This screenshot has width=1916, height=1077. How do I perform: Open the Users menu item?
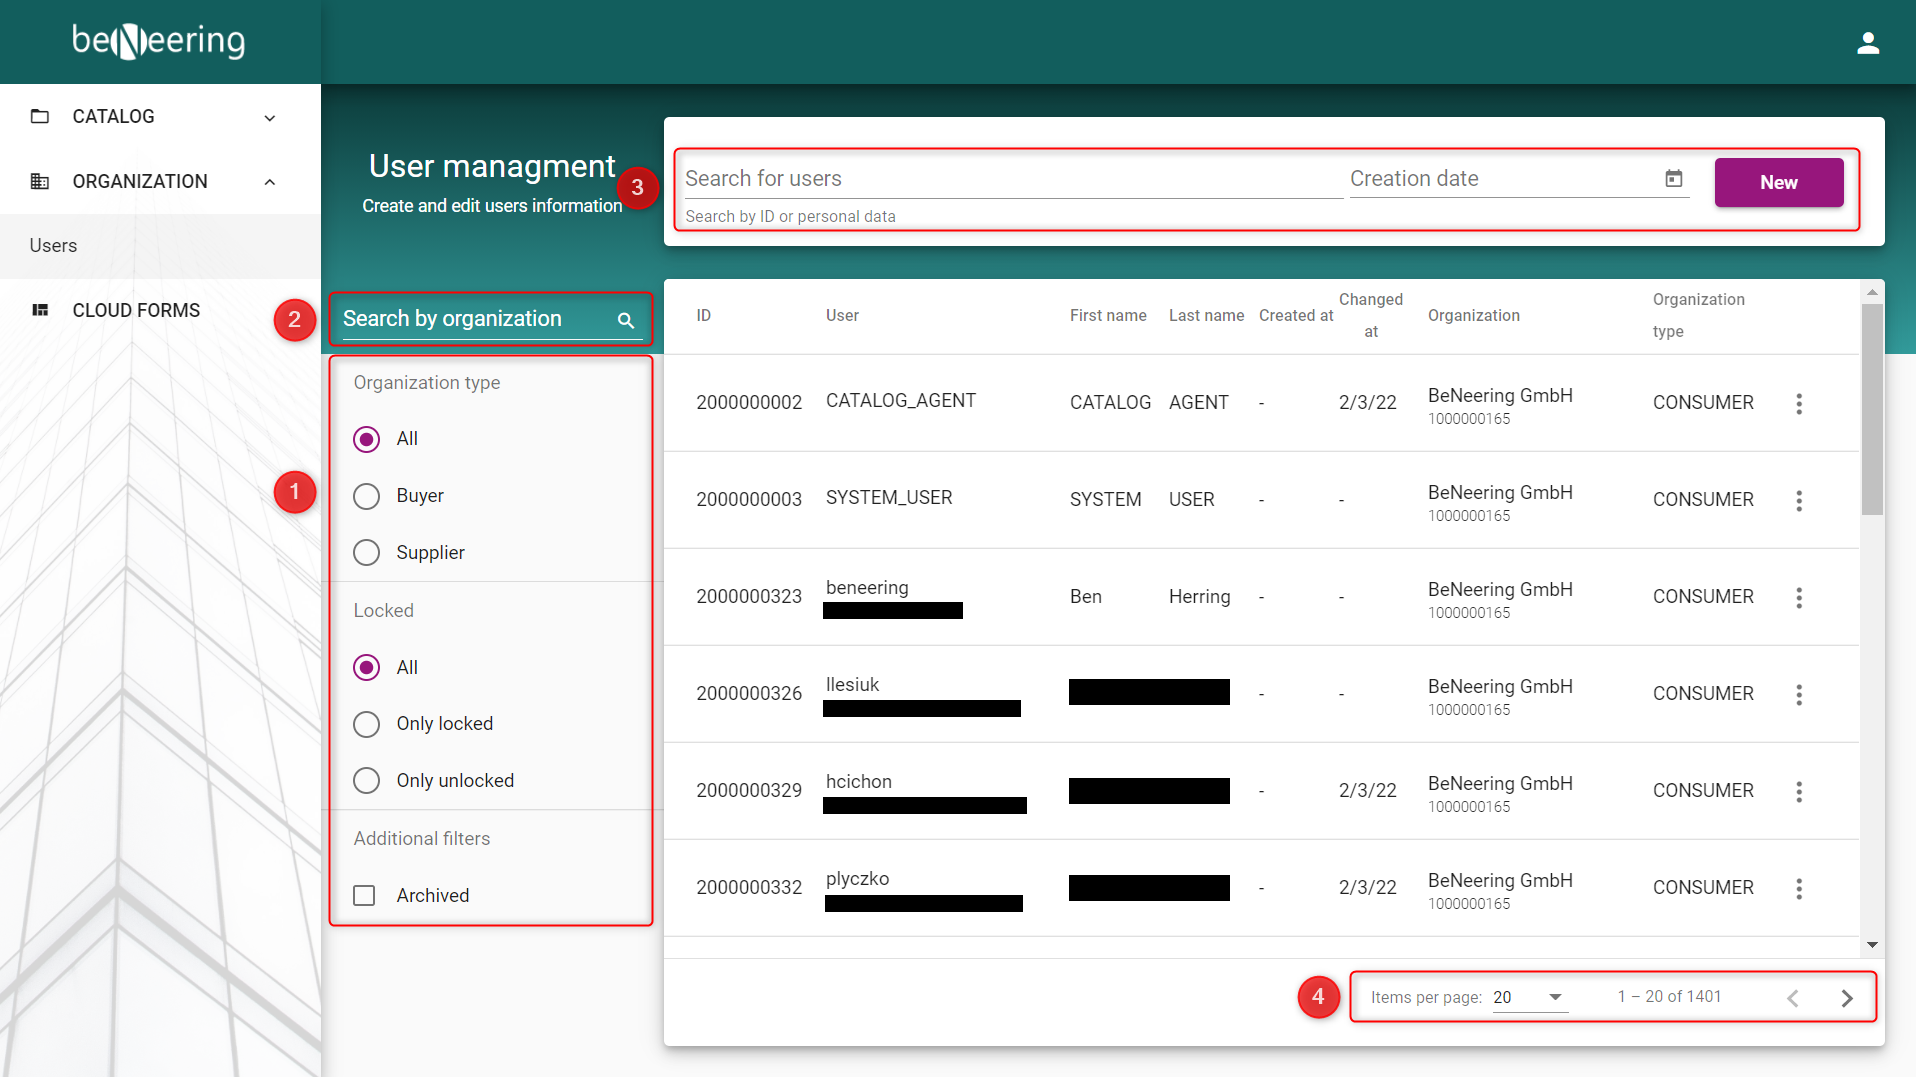(54, 246)
